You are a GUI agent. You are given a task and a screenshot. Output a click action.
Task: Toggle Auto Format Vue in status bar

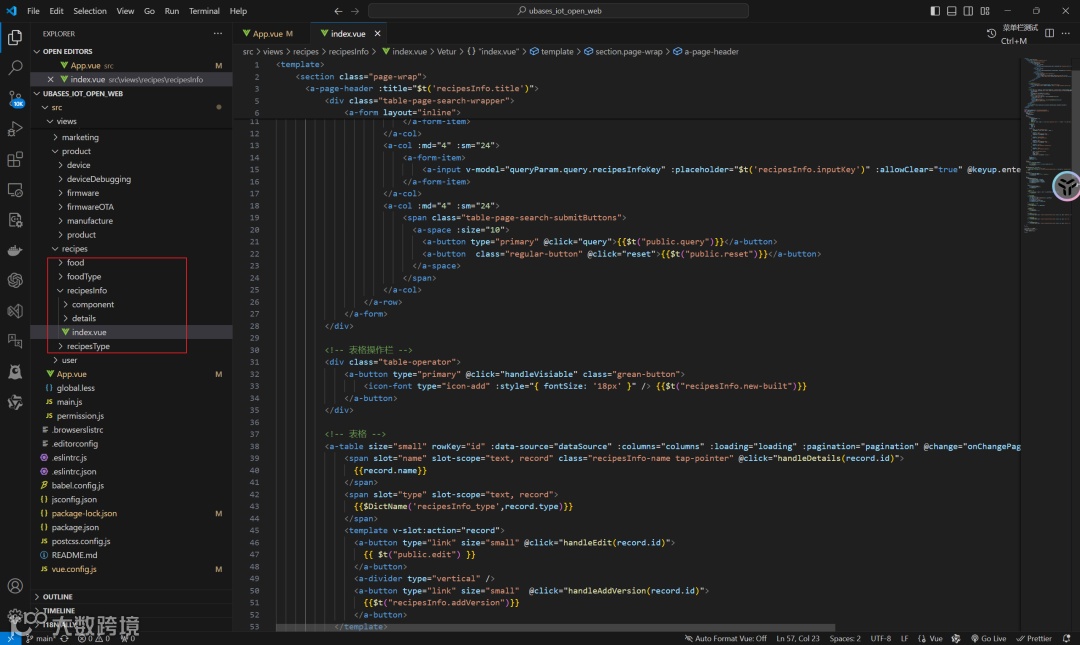(x=725, y=638)
